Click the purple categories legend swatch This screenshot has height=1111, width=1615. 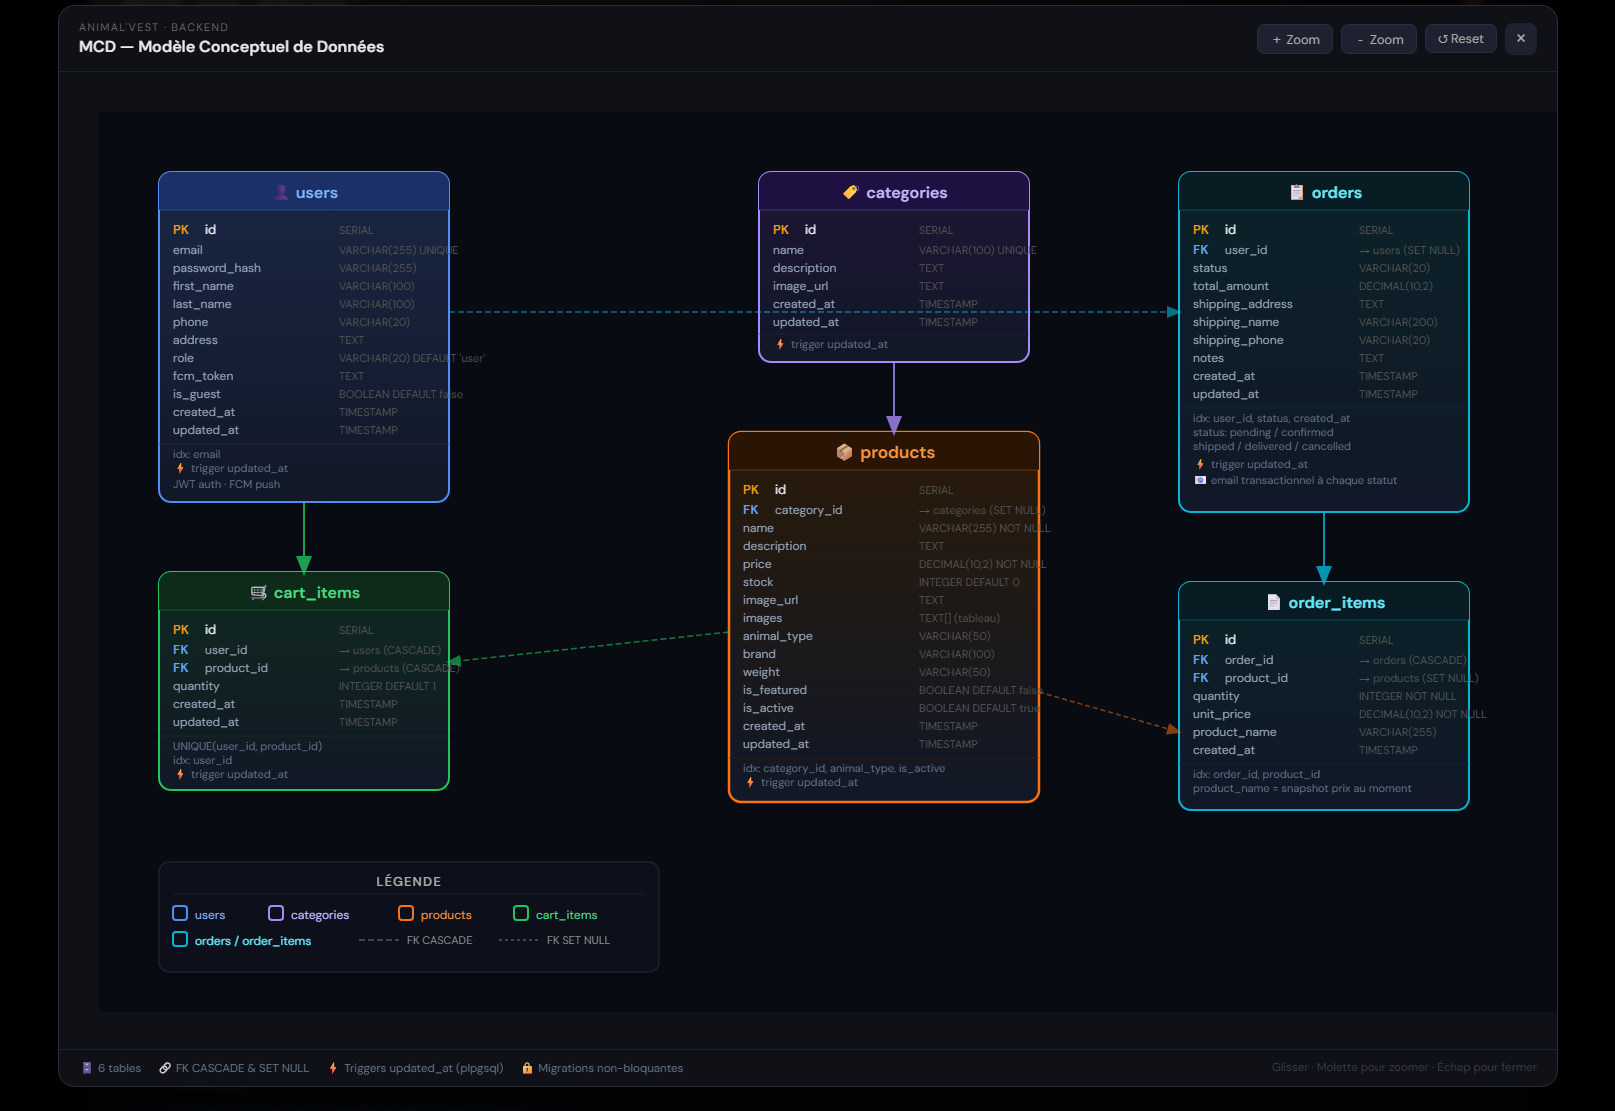pyautogui.click(x=276, y=913)
